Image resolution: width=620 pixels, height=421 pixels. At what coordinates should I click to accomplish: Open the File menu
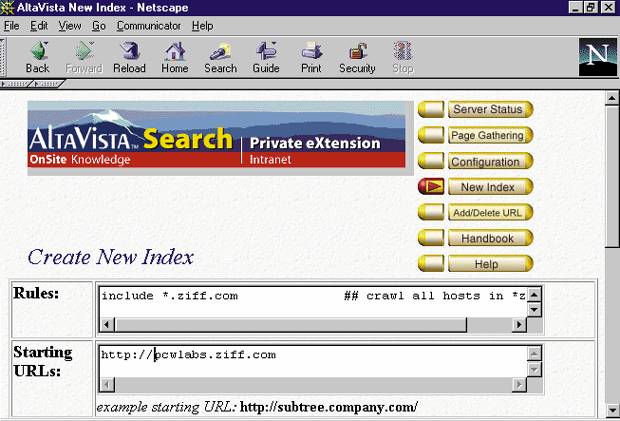[12, 25]
